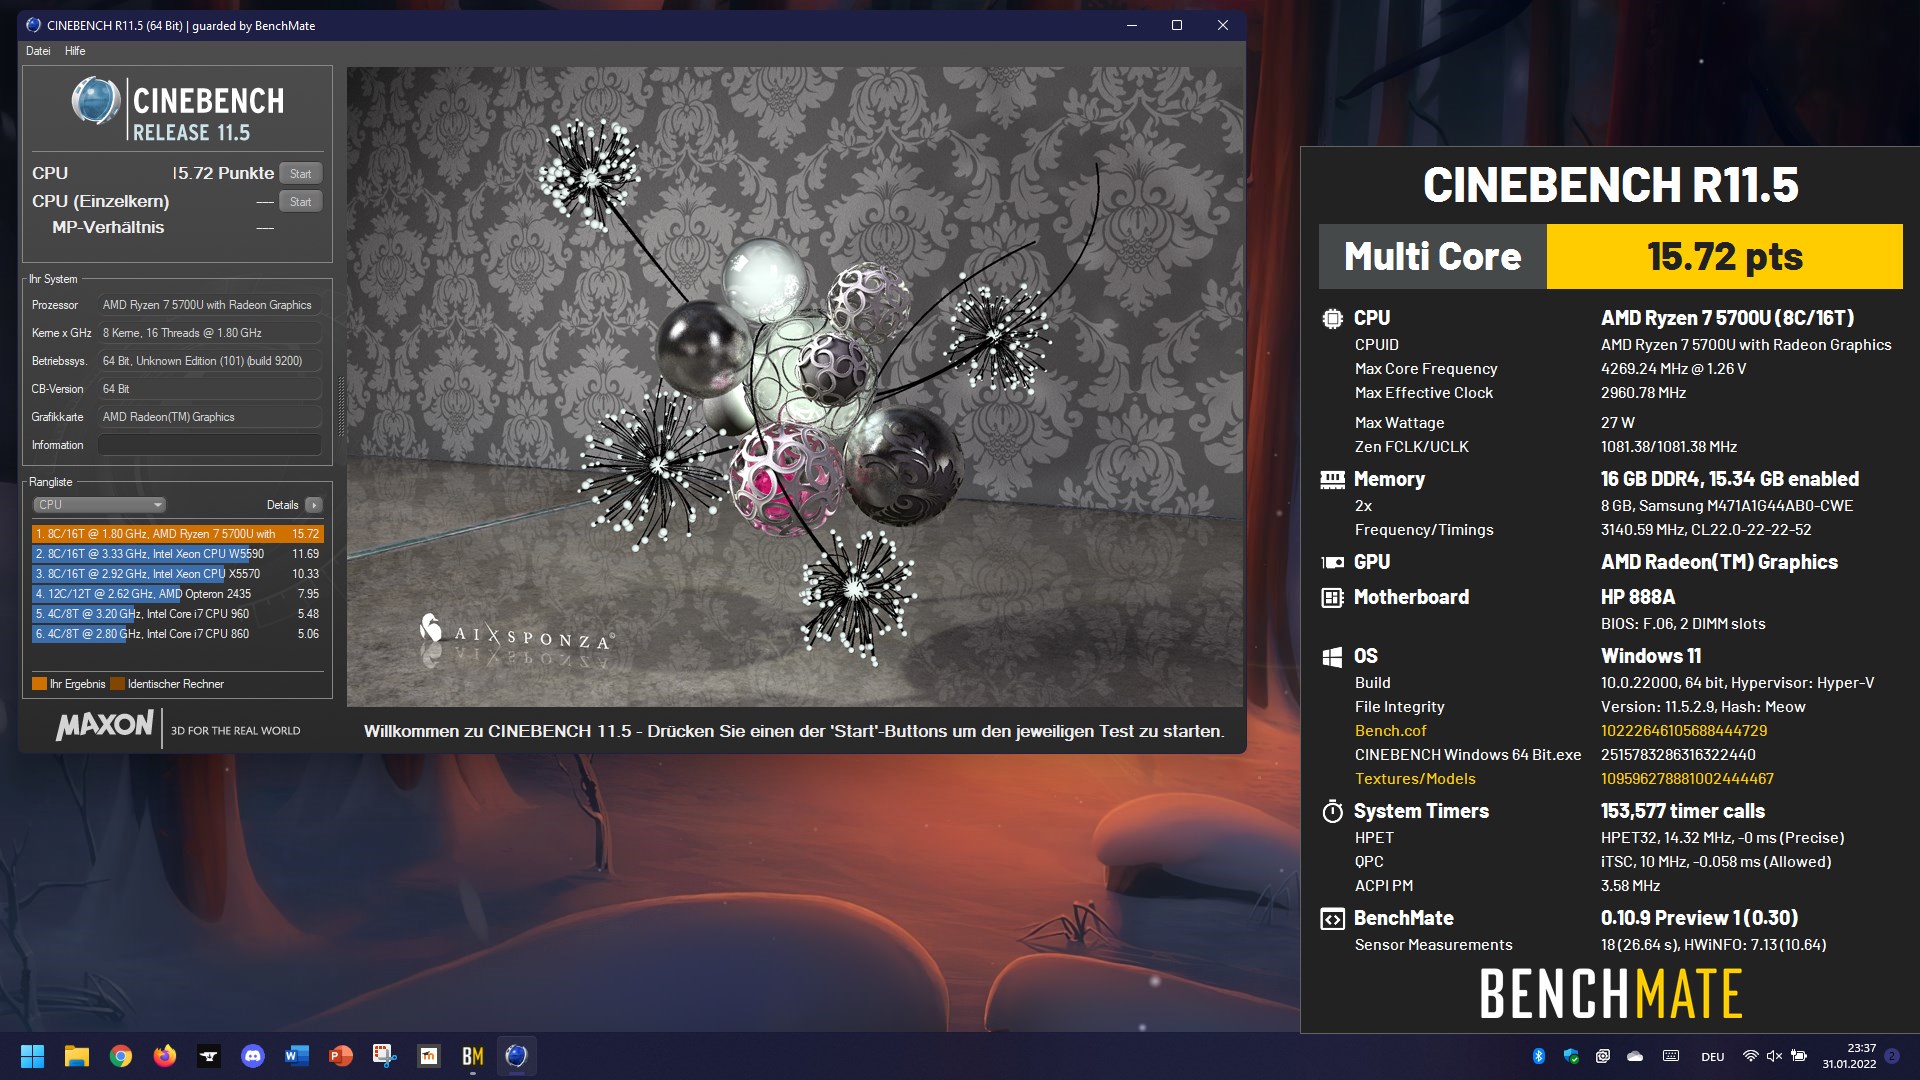The width and height of the screenshot is (1920, 1080).
Task: Click the brown Identischer Rechner legend swatch
Action: [x=117, y=684]
